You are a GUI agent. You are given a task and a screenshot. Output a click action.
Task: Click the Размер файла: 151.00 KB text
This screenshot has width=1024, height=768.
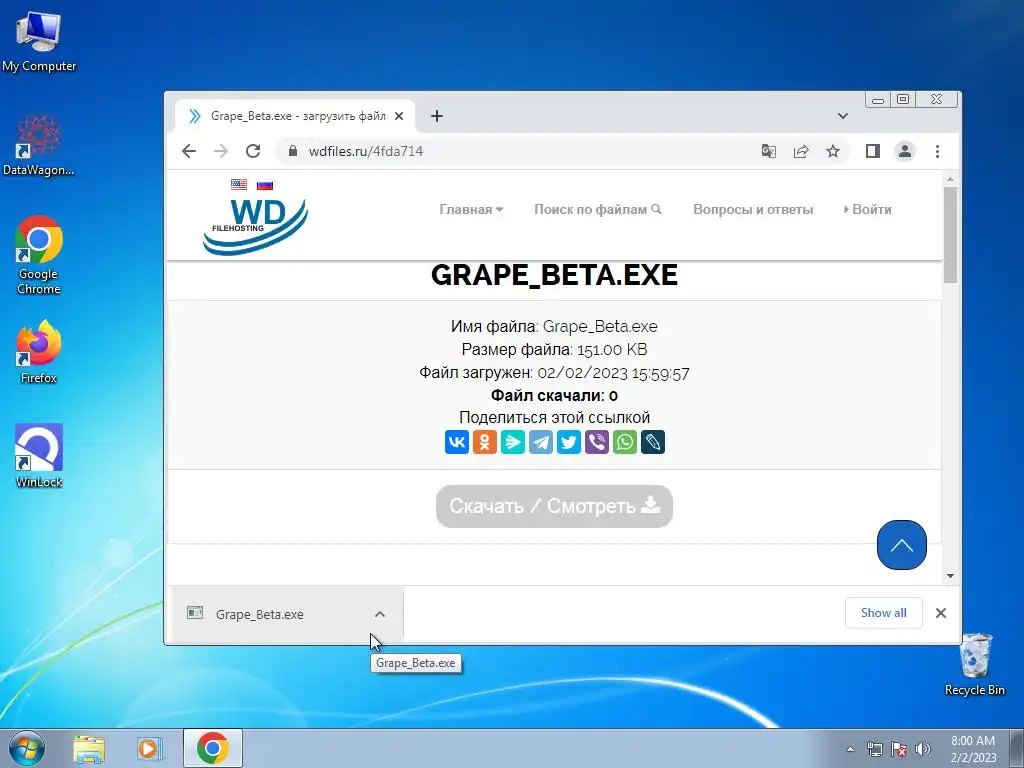(x=554, y=349)
